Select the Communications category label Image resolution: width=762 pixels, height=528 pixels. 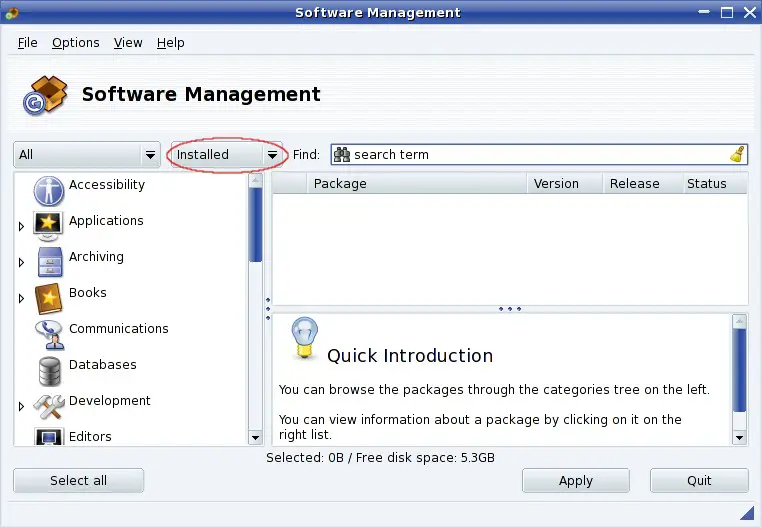119,329
